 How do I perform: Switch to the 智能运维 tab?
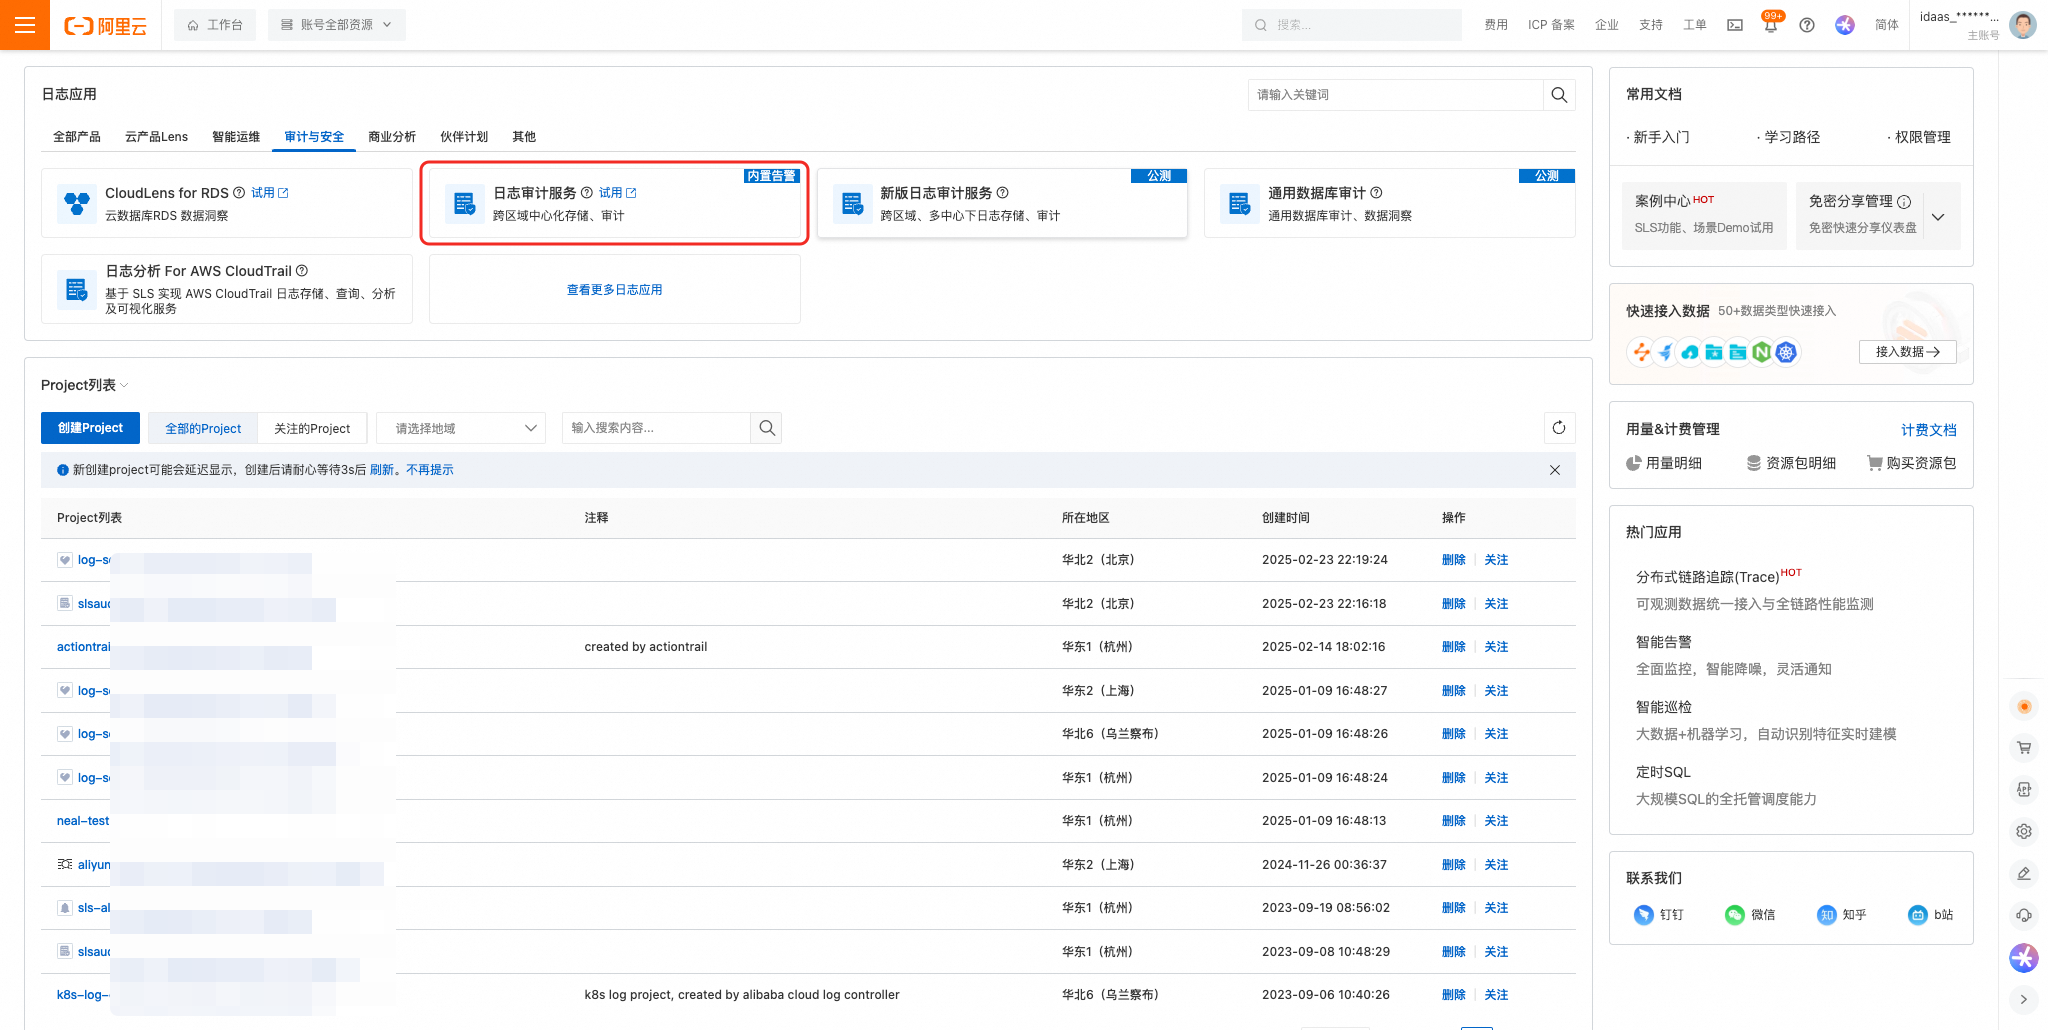tap(236, 137)
